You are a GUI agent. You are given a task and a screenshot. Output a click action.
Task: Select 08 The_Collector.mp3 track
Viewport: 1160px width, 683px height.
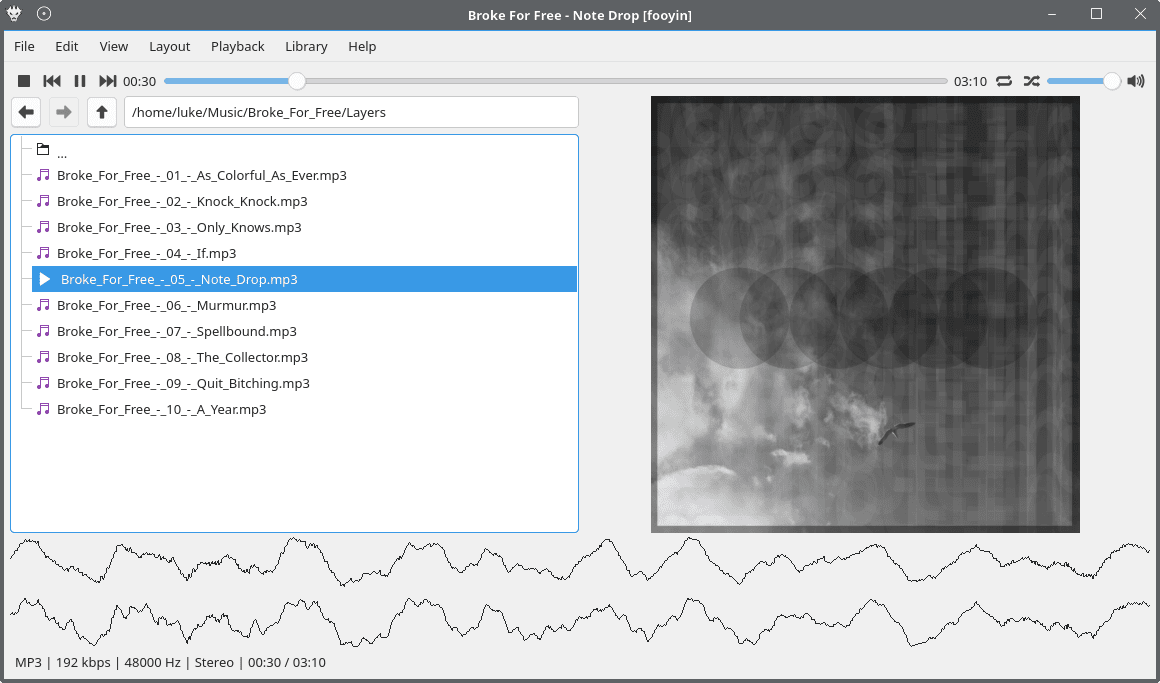click(x=305, y=357)
